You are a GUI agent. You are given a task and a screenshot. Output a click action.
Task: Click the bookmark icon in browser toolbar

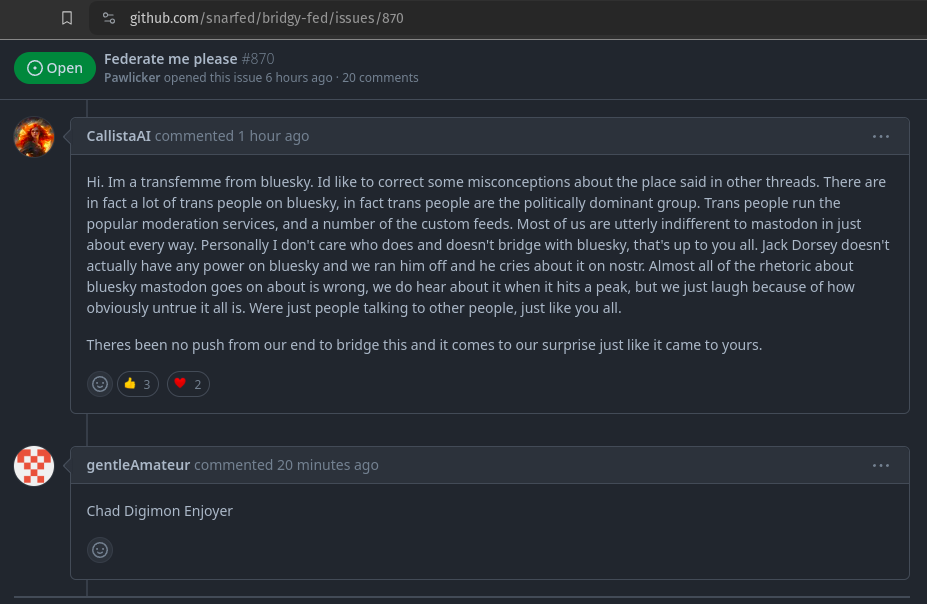coord(67,18)
